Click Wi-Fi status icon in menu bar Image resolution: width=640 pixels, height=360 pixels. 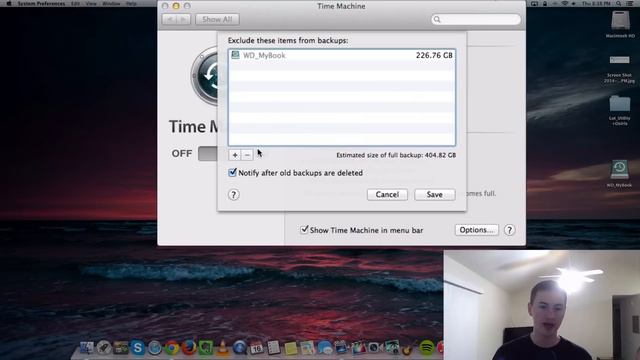pos(565,4)
